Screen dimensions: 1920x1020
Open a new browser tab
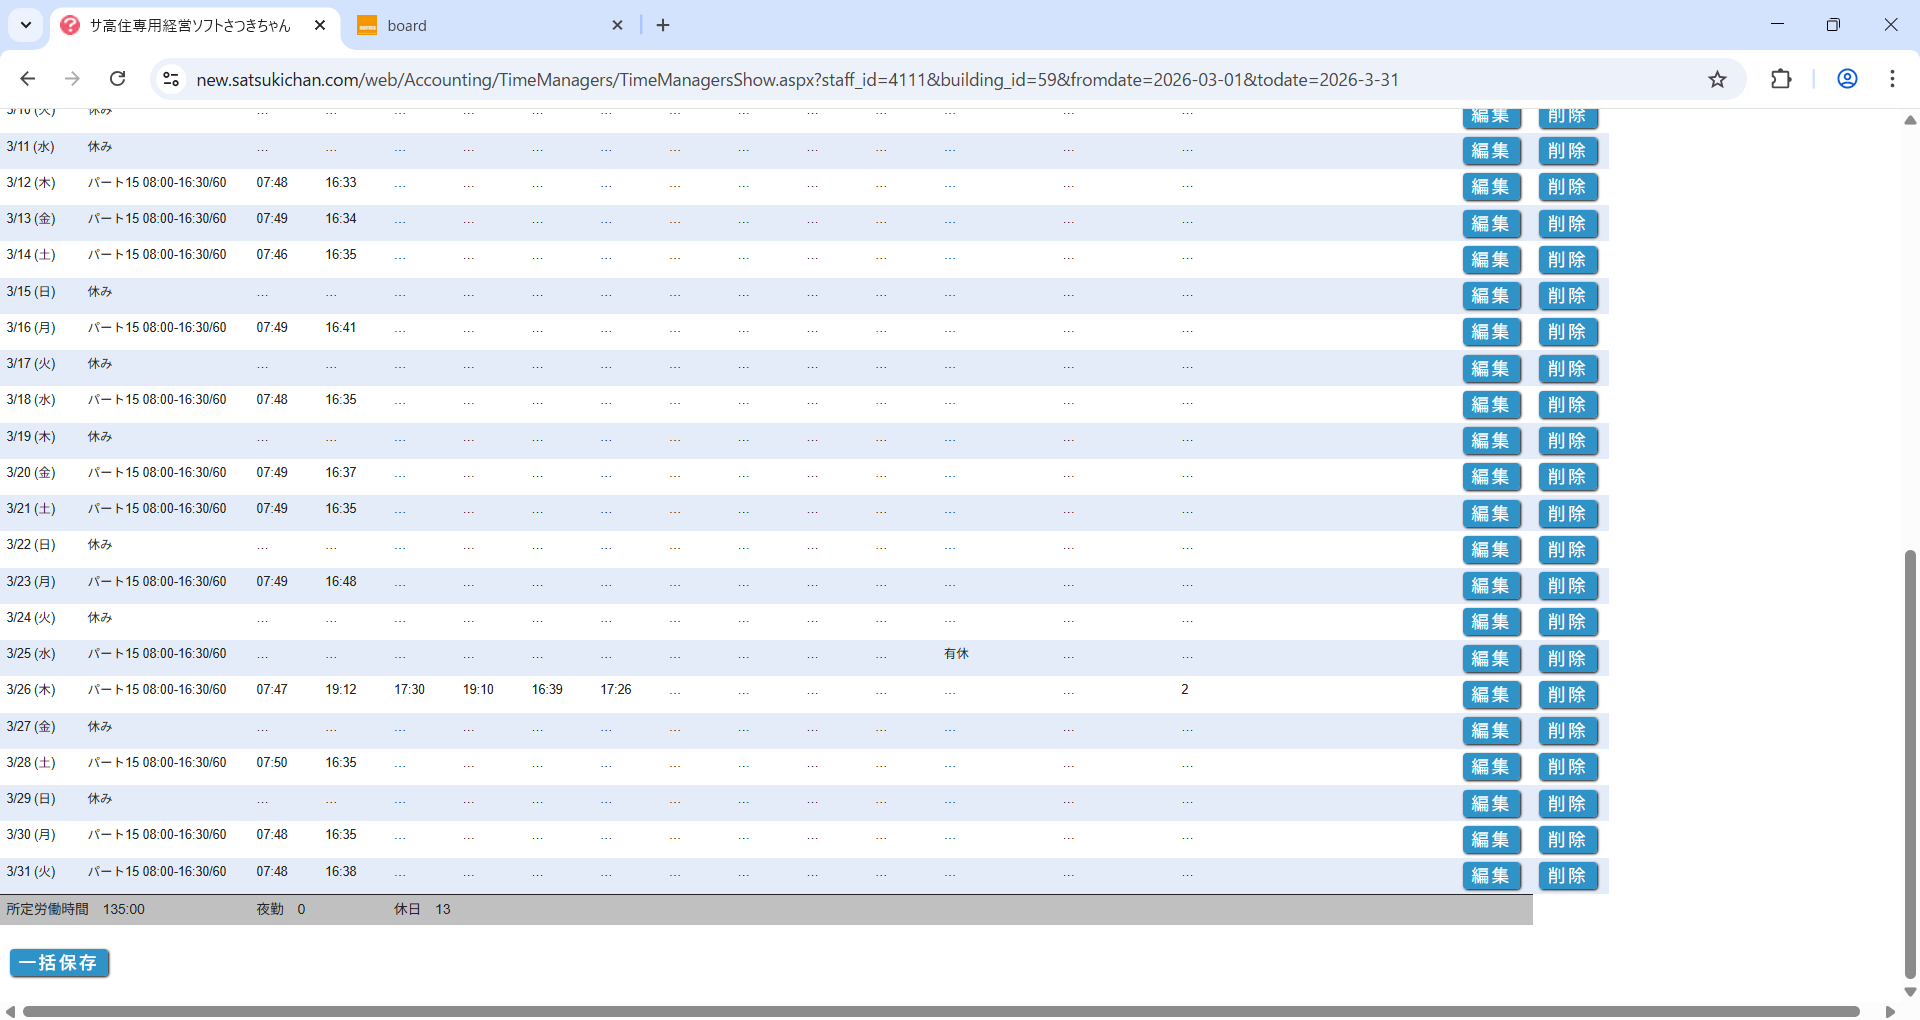point(663,25)
